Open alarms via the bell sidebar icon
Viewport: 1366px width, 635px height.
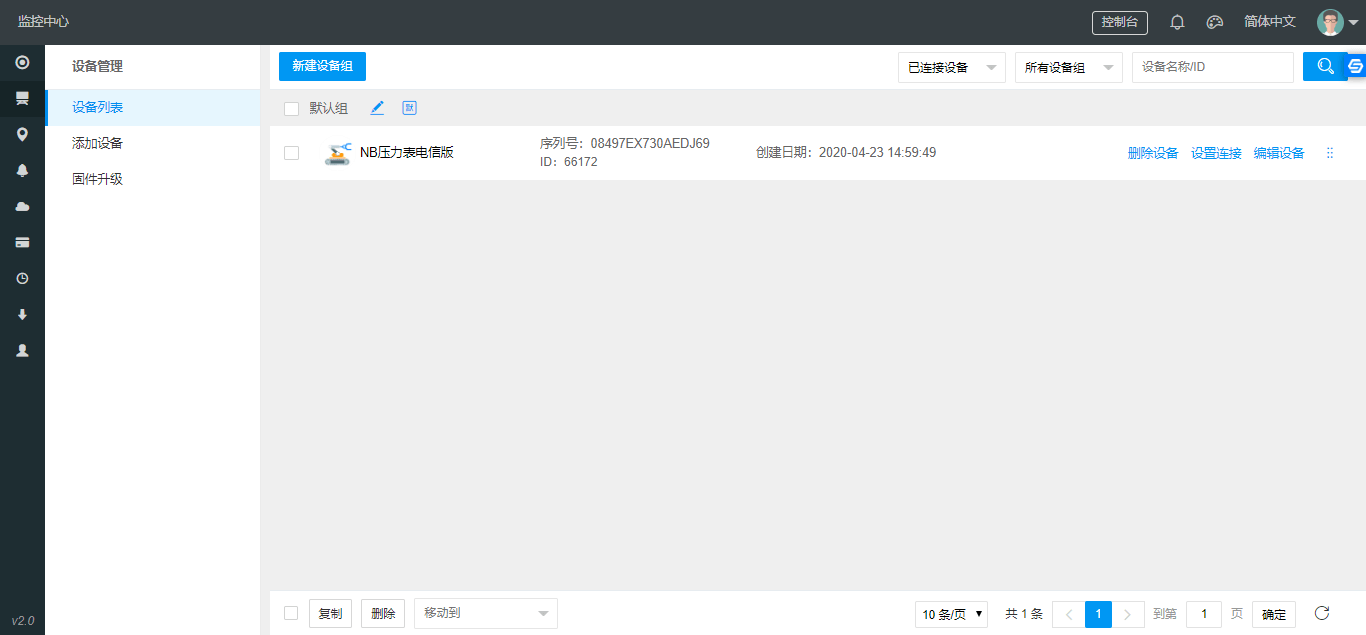click(22, 170)
